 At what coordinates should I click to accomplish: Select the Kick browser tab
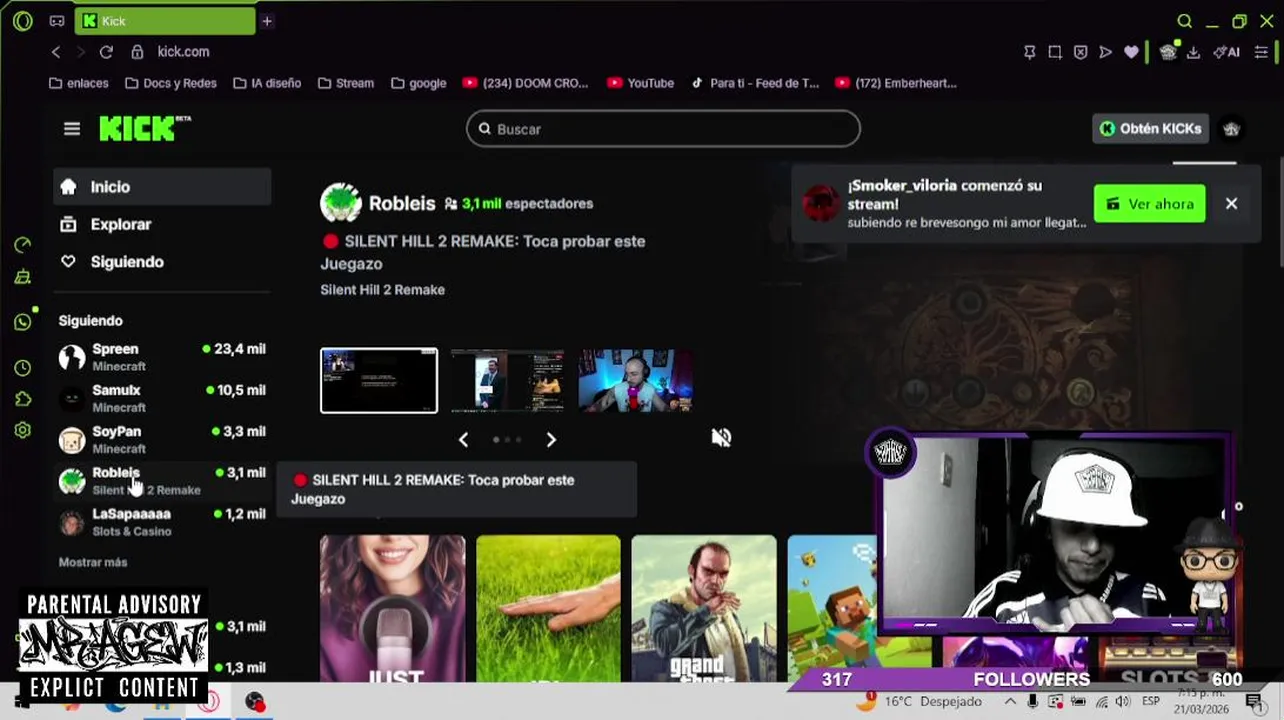(166, 21)
